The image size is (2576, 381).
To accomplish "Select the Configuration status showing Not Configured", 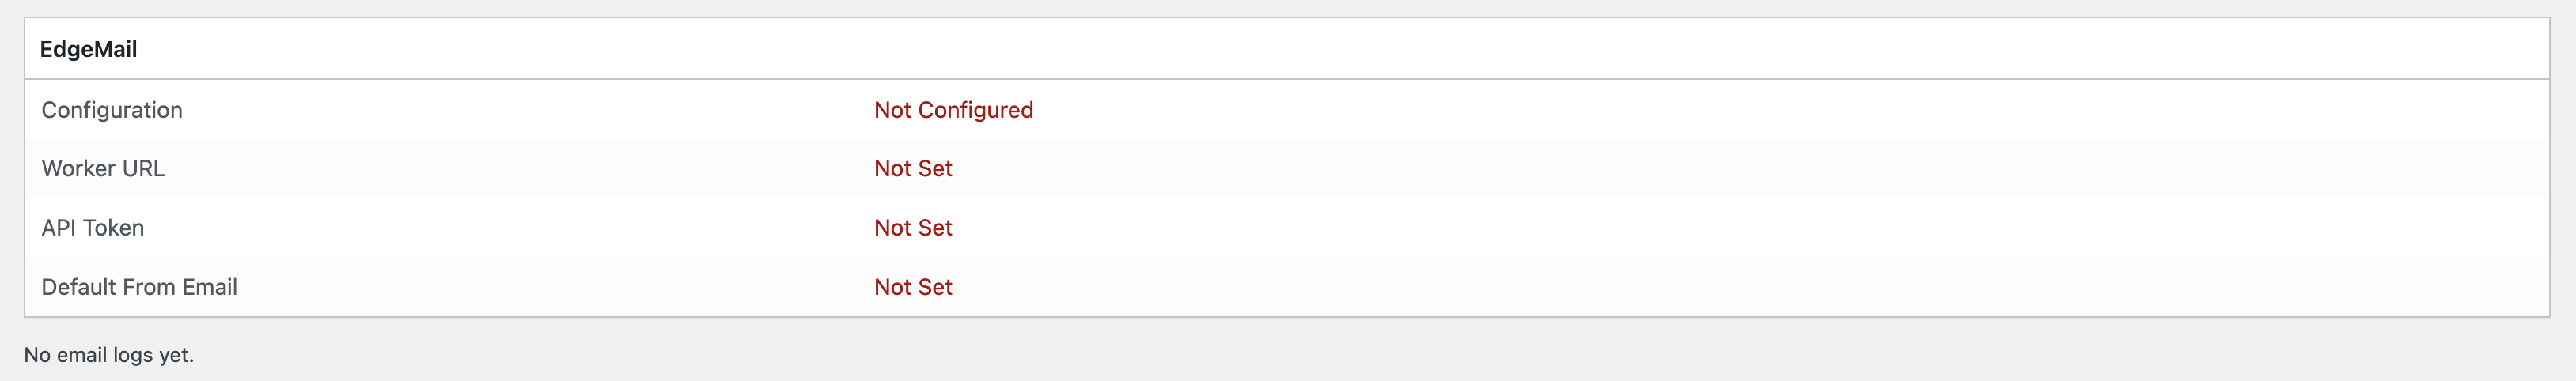I will tap(953, 110).
